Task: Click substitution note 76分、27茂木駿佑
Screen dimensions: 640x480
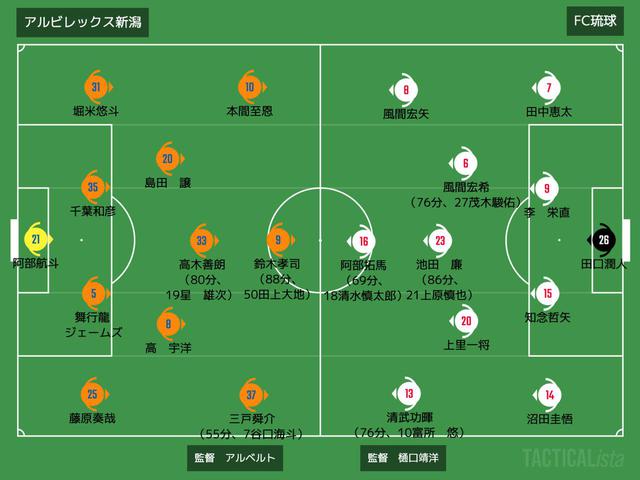Action: [466, 202]
